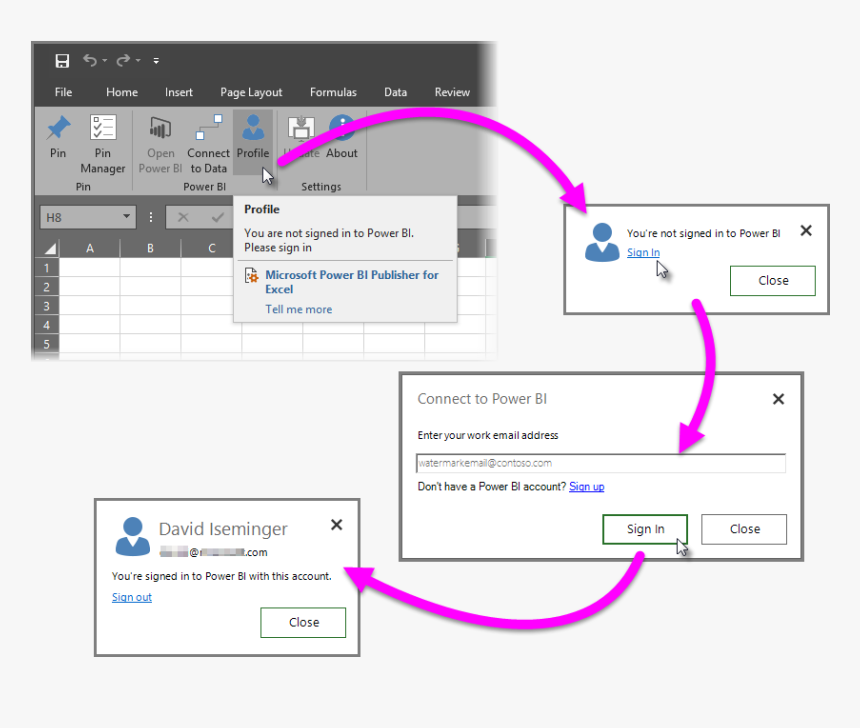
Task: Click the work email address input field
Action: (x=601, y=463)
